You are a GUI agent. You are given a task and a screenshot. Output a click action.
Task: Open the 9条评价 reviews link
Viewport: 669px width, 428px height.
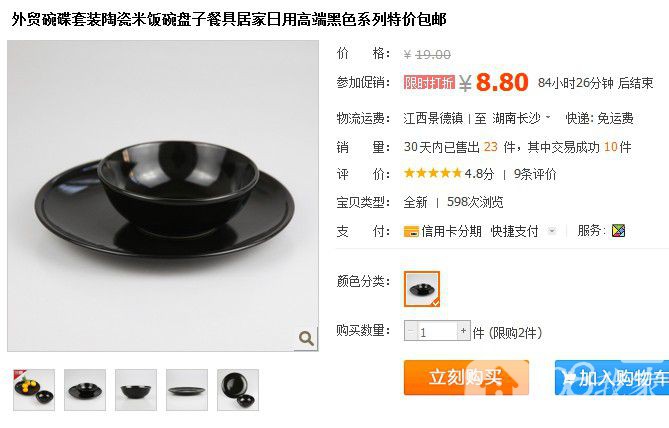pyautogui.click(x=535, y=174)
